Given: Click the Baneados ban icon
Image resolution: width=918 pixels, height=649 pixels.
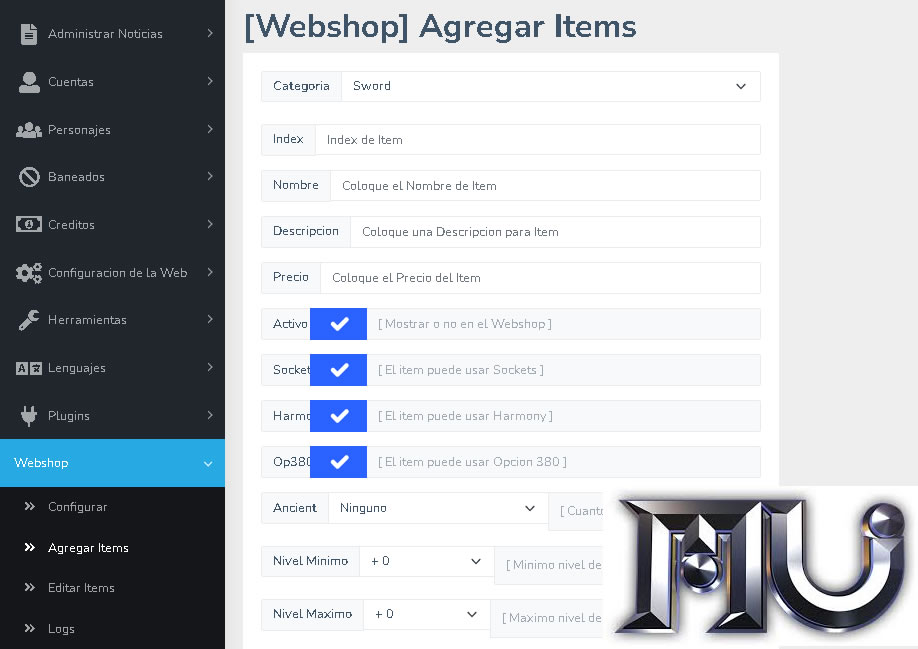Looking at the screenshot, I should 29,177.
